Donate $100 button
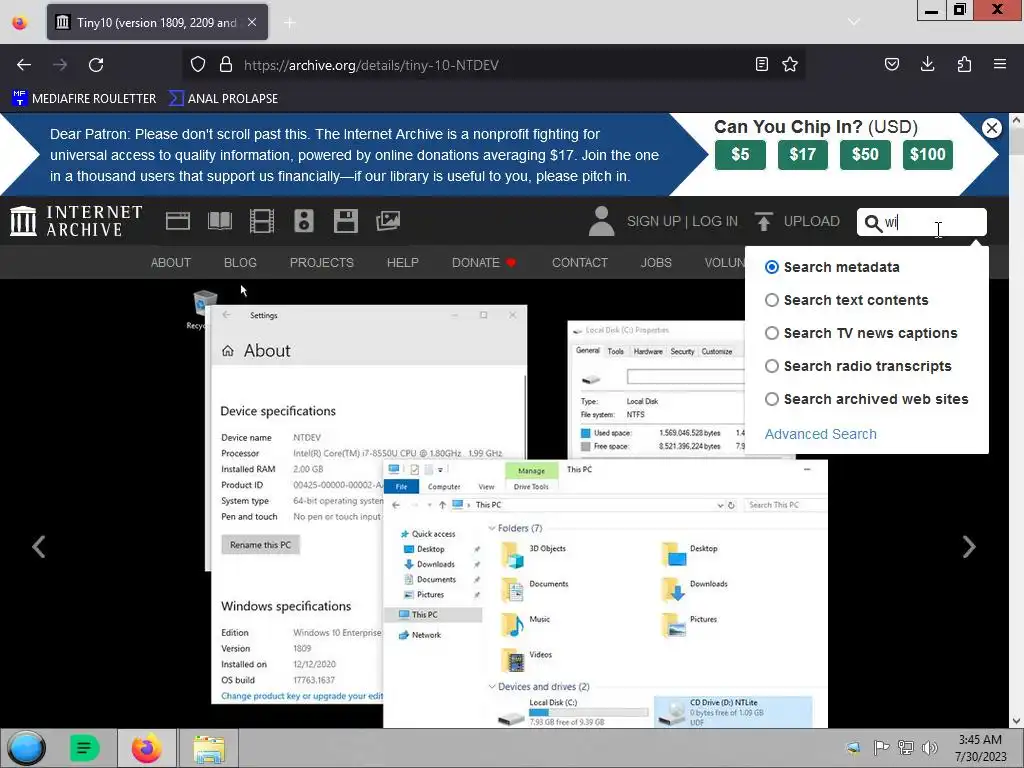This screenshot has width=1024, height=768. pos(928,155)
